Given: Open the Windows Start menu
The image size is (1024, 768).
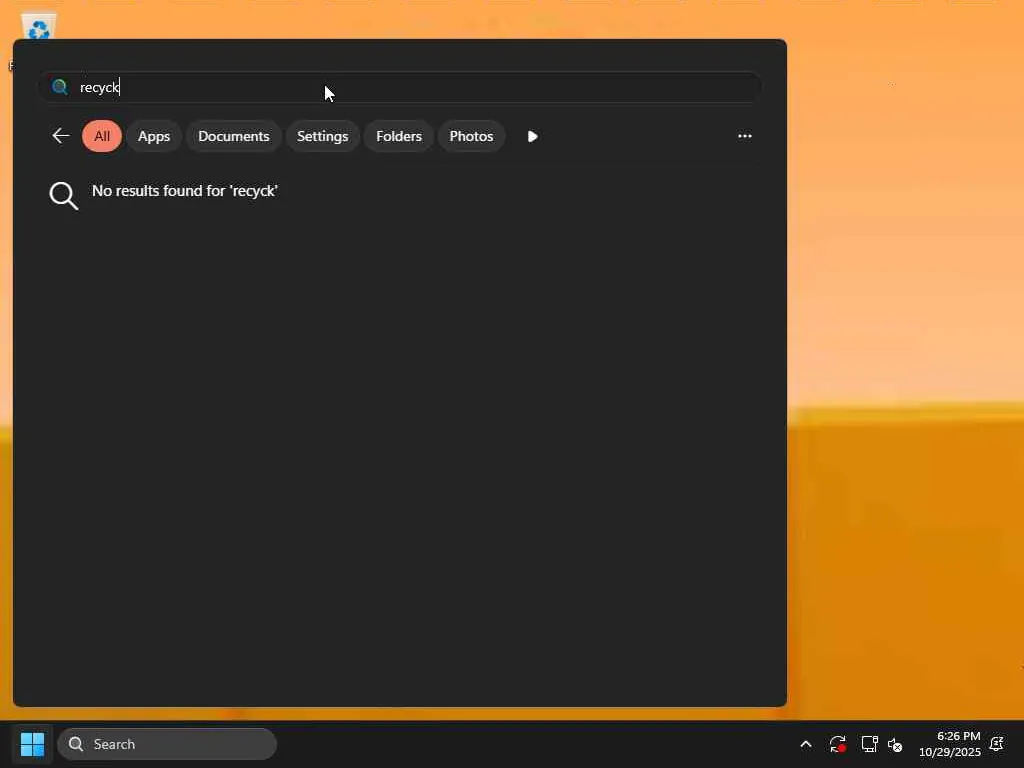Looking at the screenshot, I should 32,744.
